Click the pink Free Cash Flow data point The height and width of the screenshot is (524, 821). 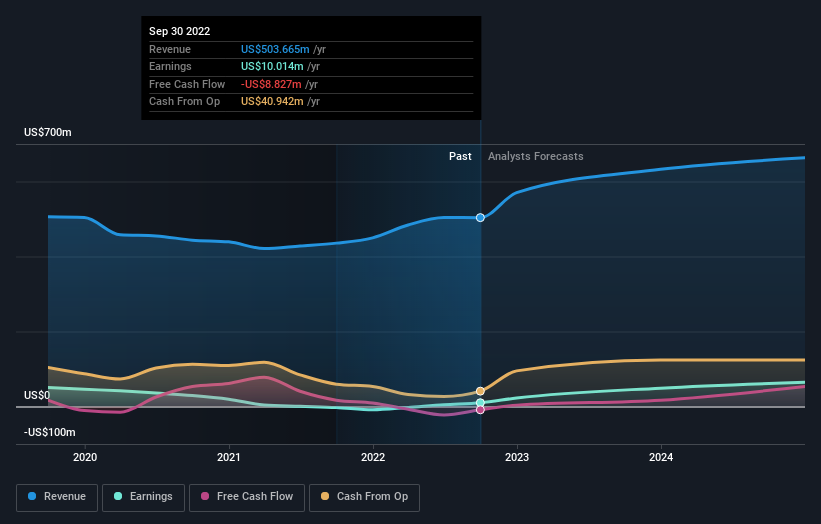[x=480, y=410]
